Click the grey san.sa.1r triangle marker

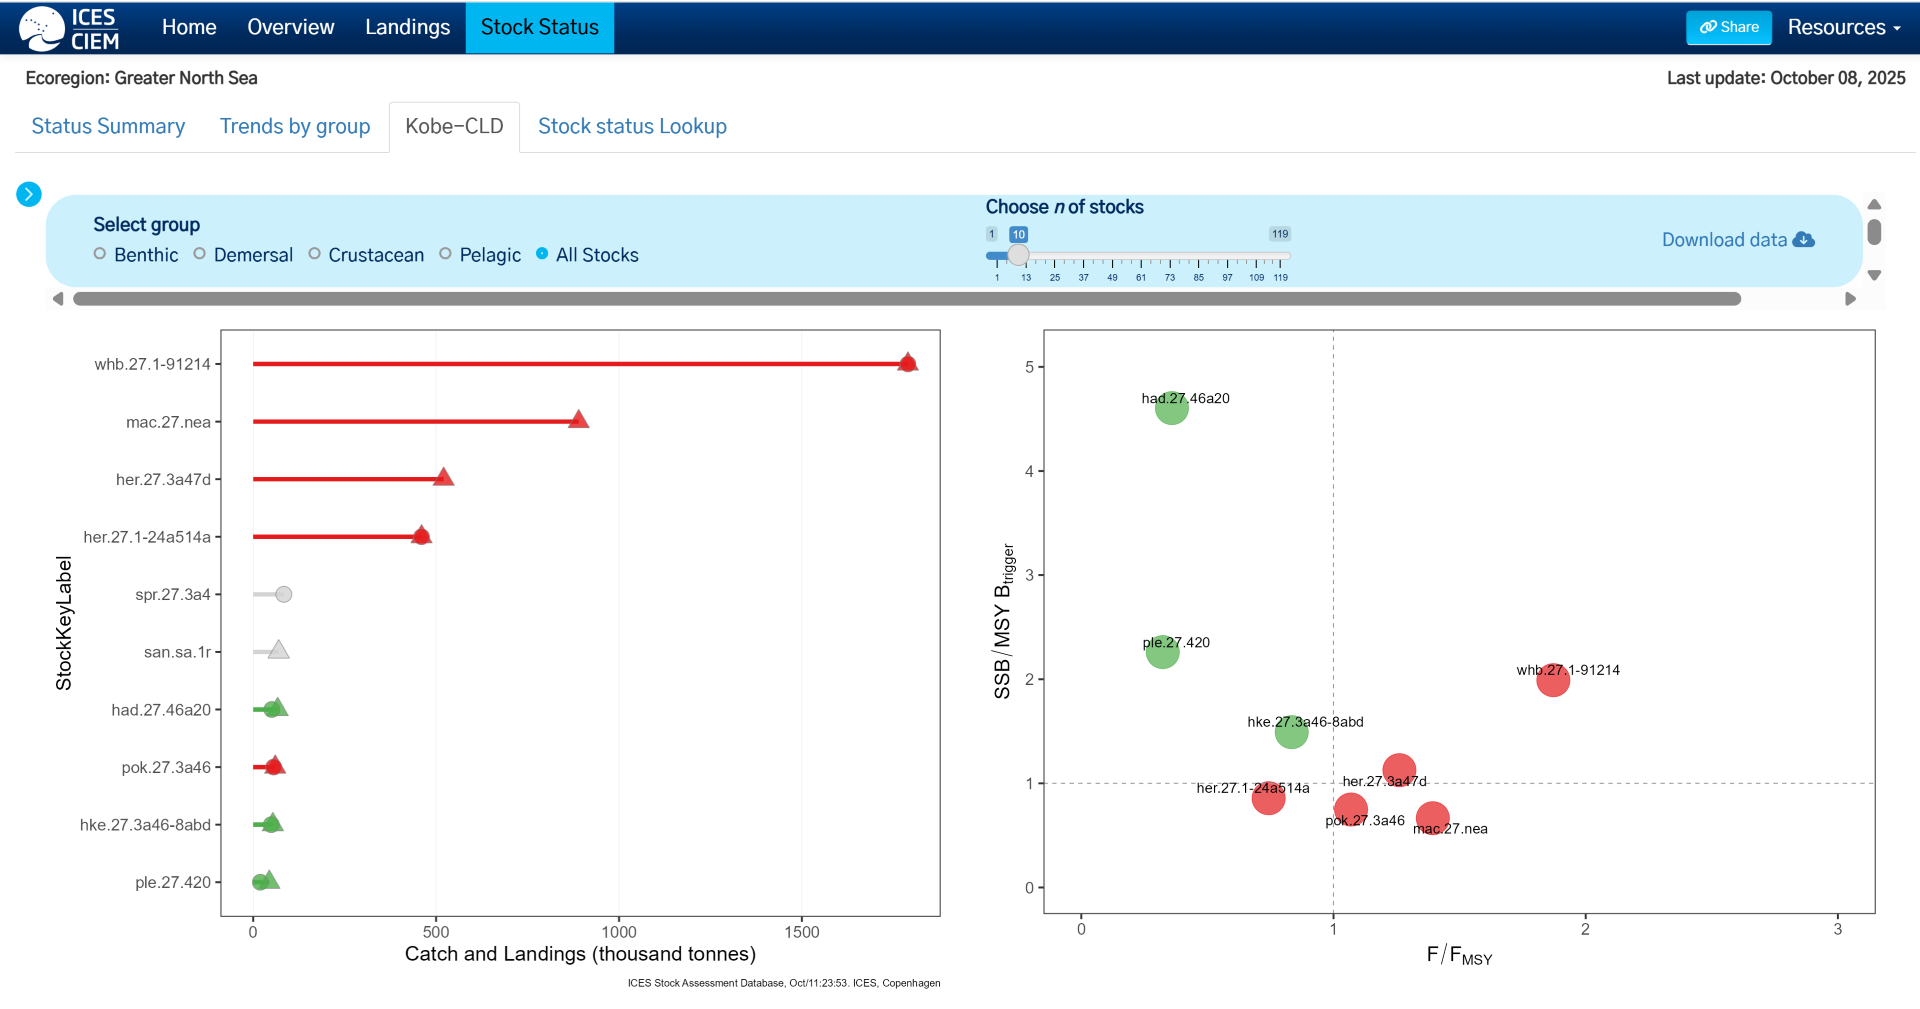click(279, 651)
